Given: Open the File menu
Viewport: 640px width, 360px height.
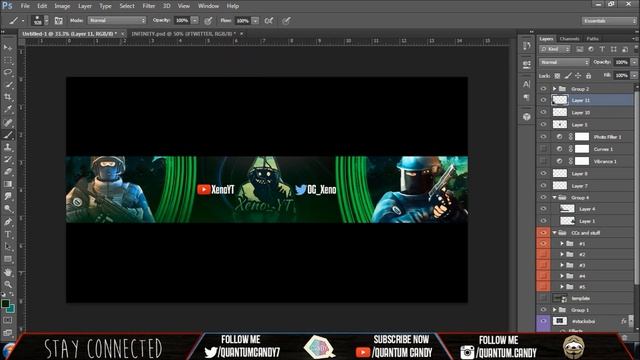Looking at the screenshot, I should click(25, 6).
